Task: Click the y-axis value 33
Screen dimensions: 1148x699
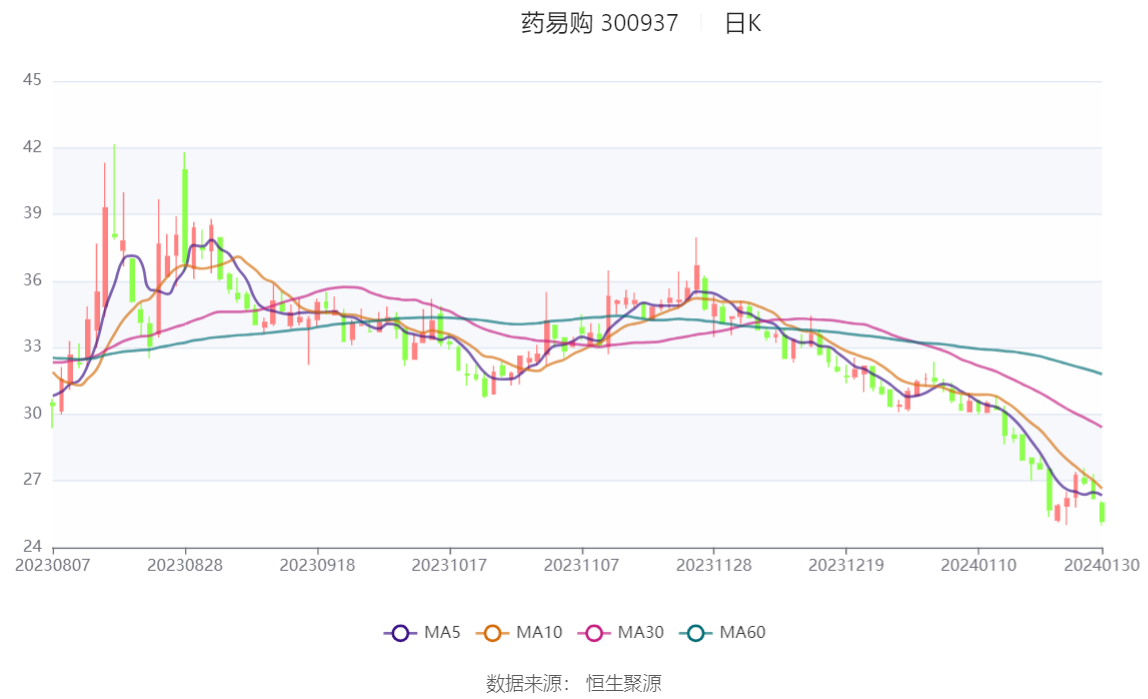Action: click(32, 346)
